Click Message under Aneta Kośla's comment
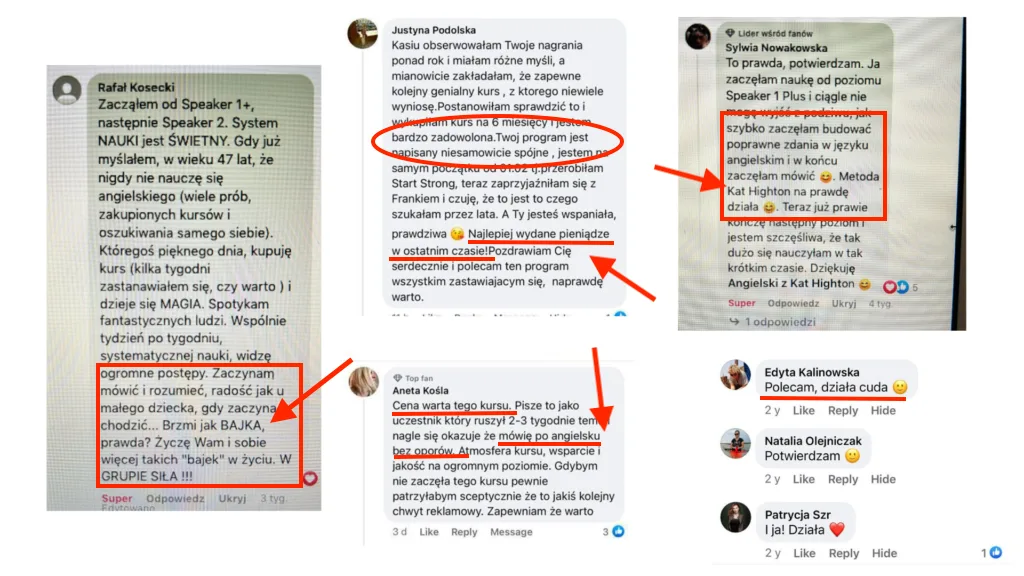The image size is (1024, 576). (511, 532)
